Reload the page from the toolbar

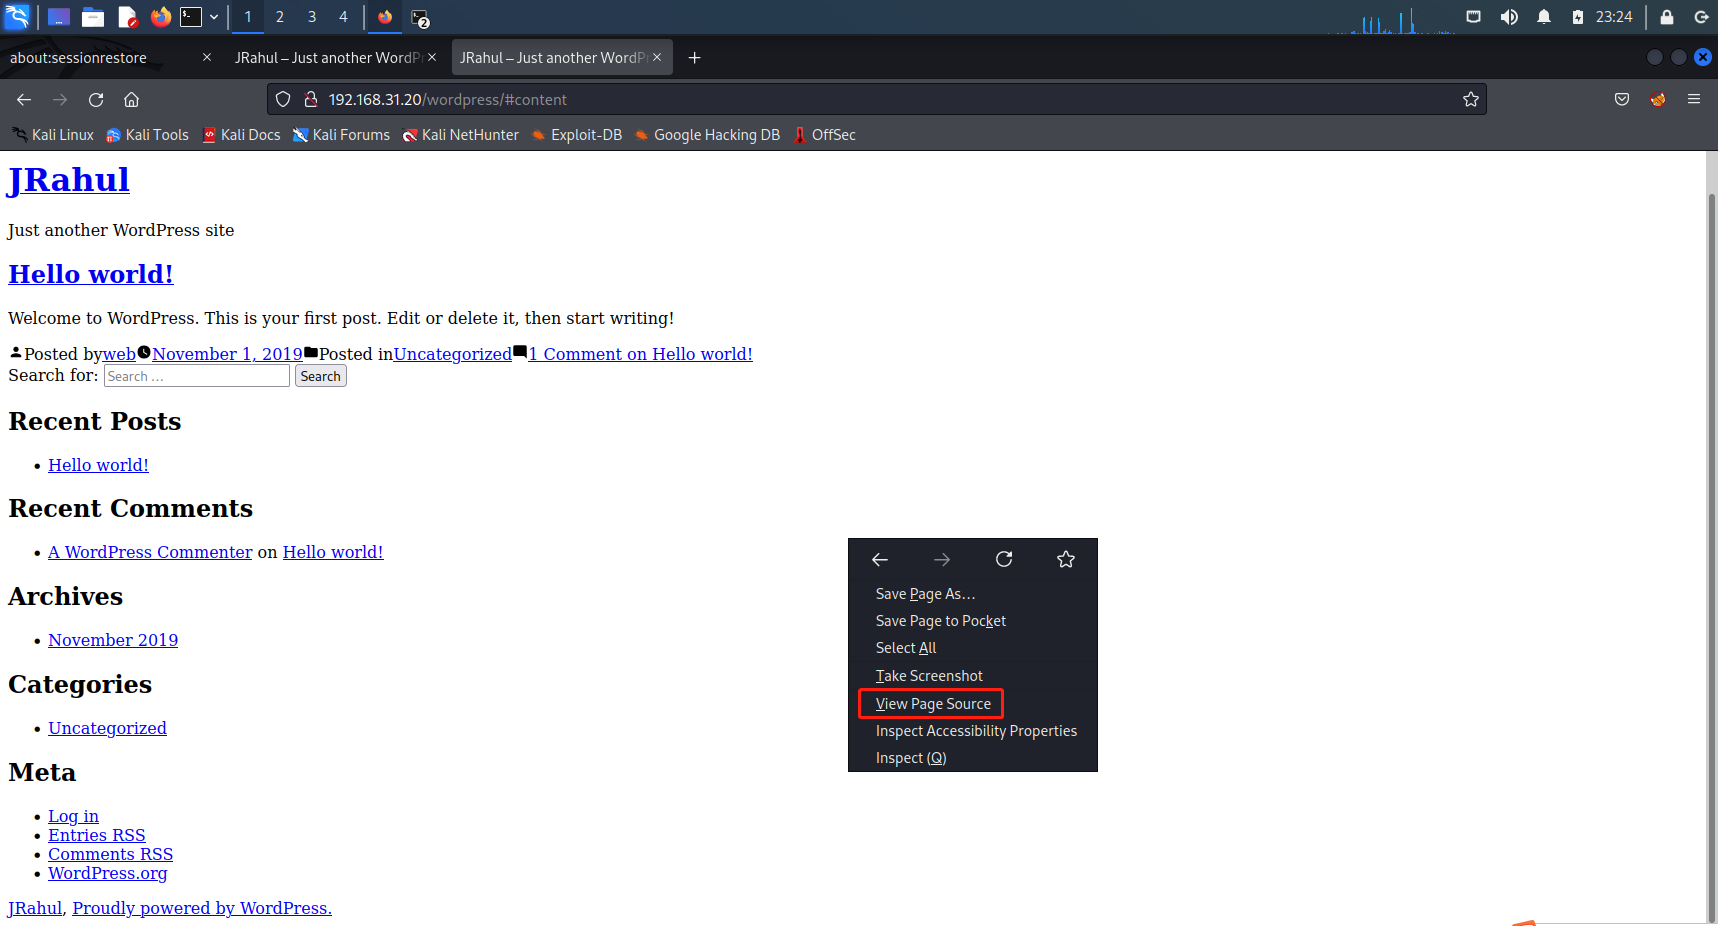[96, 99]
